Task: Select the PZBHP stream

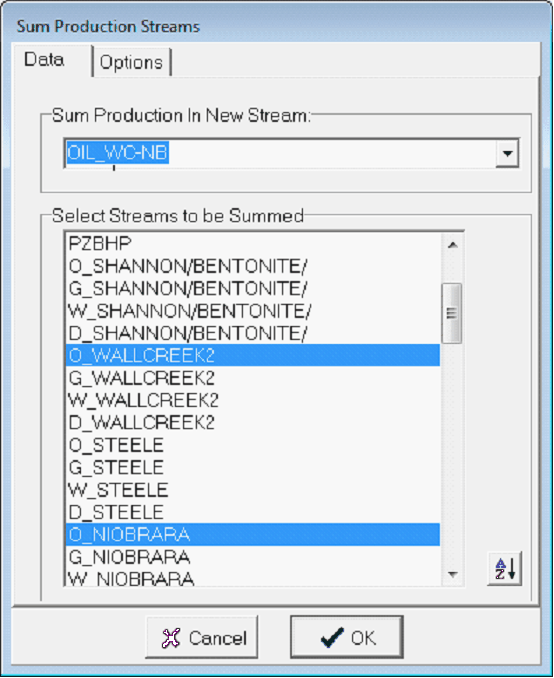Action: pos(253,243)
